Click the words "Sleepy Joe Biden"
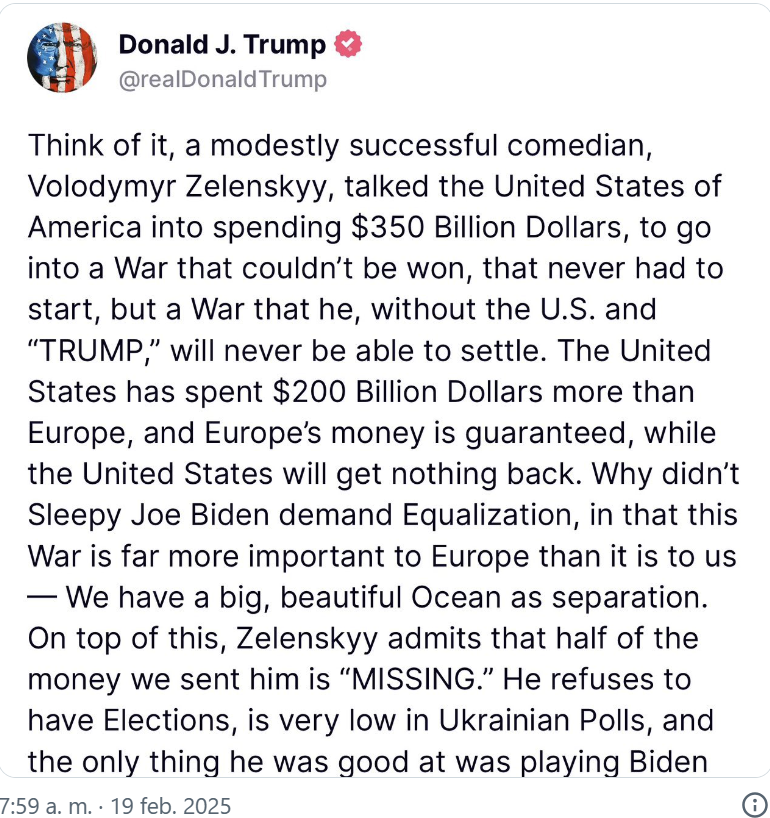Viewport: 770px width, 818px height. 148,515
